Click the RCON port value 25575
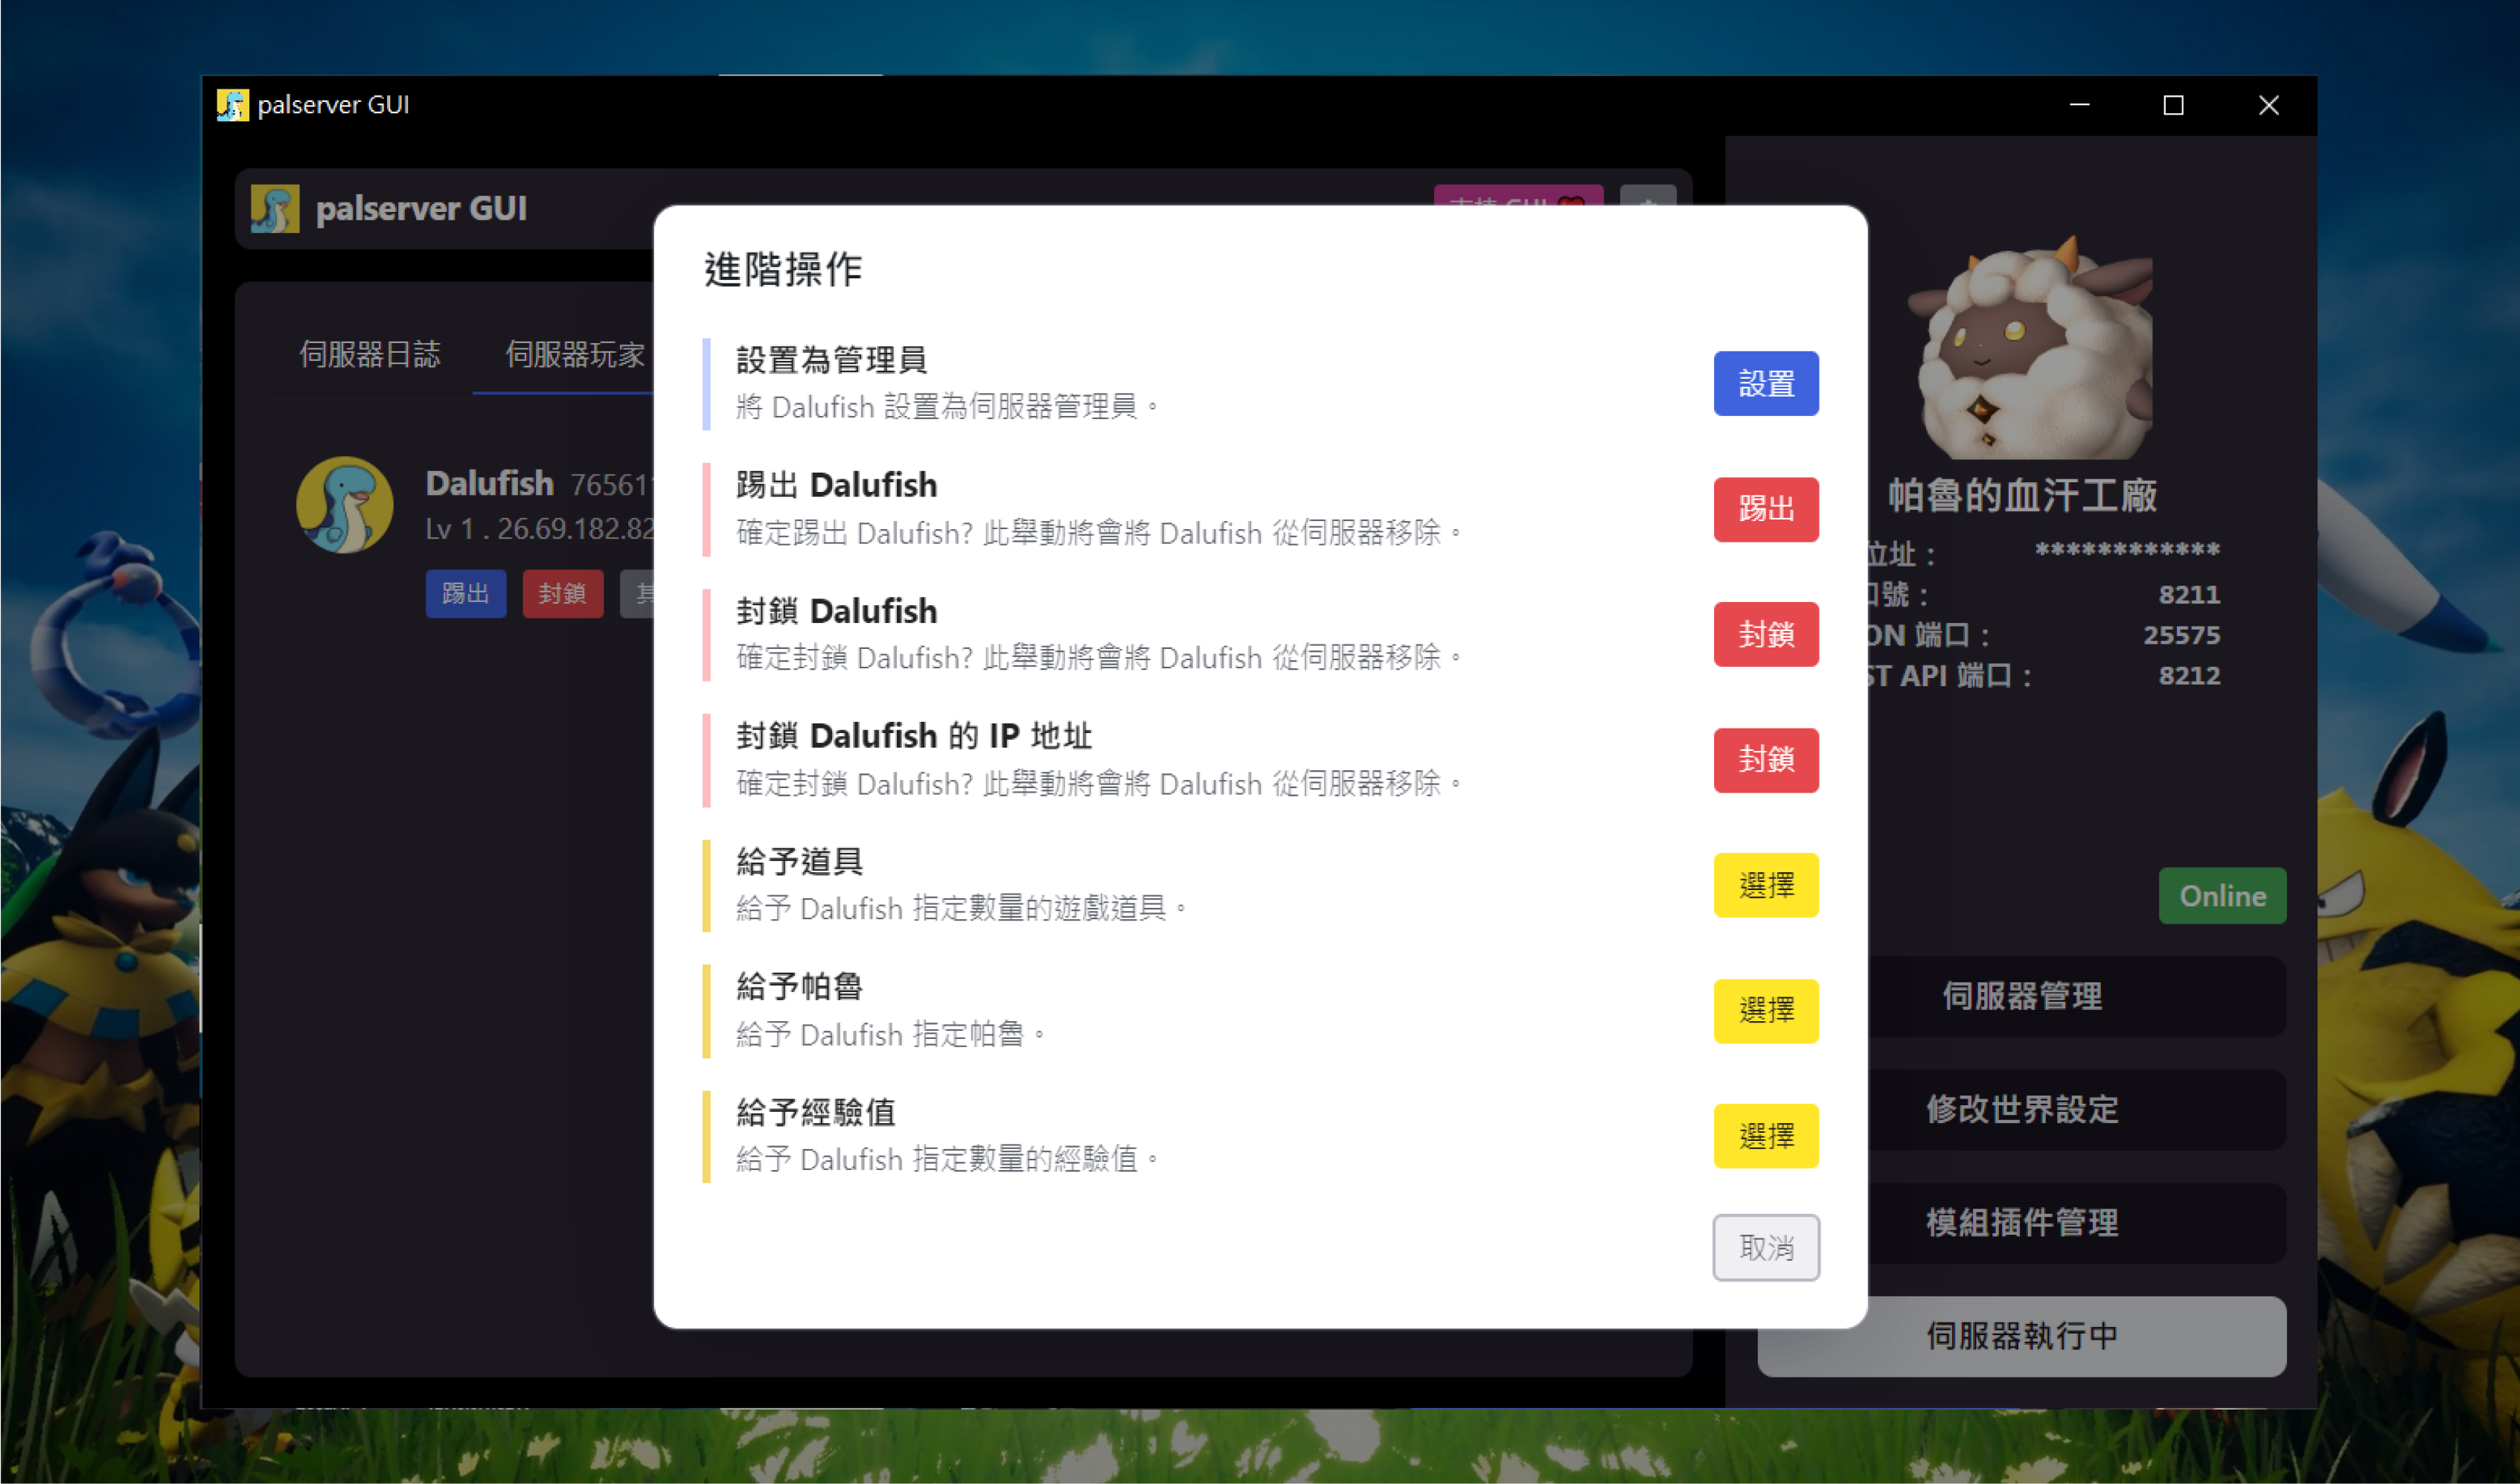Image resolution: width=2520 pixels, height=1484 pixels. (x=2181, y=635)
